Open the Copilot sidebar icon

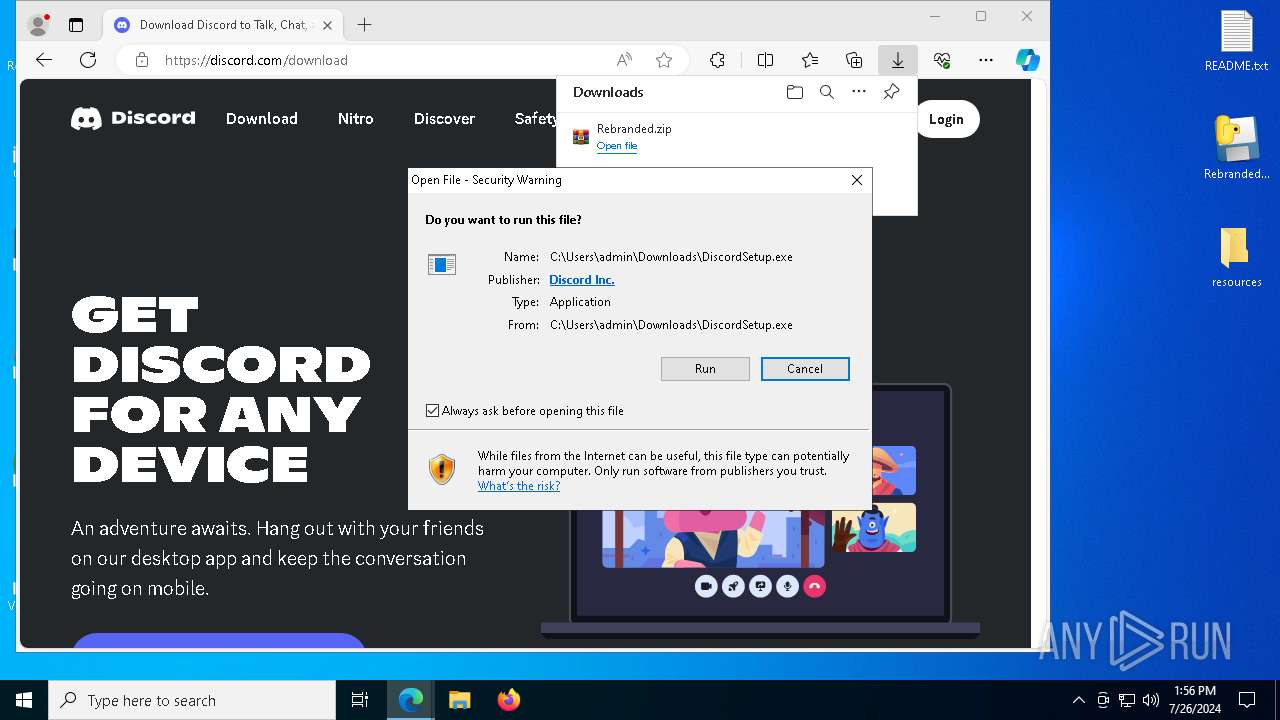1028,60
